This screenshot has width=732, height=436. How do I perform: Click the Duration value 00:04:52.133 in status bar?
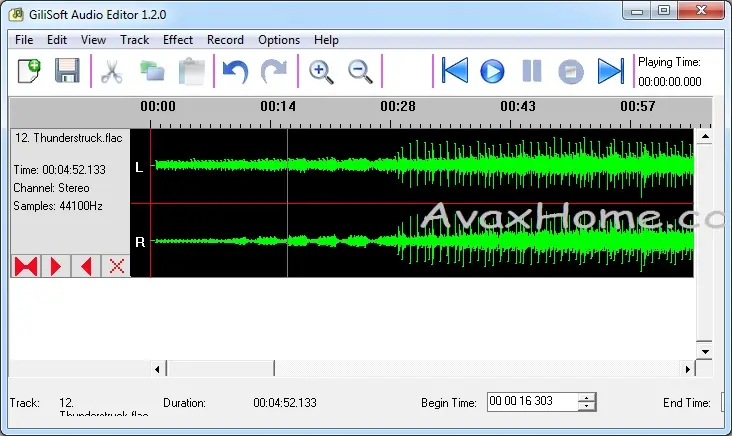point(285,403)
